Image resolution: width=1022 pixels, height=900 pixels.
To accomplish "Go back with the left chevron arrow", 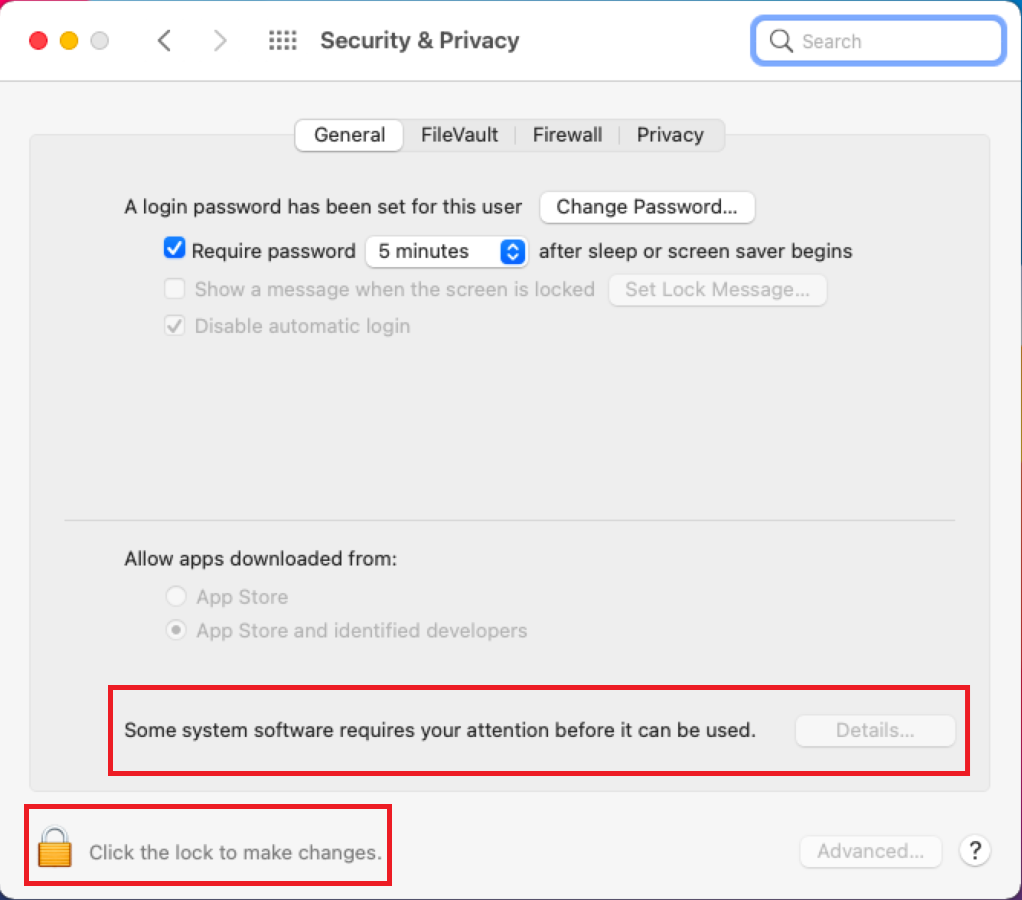I will click(x=164, y=40).
